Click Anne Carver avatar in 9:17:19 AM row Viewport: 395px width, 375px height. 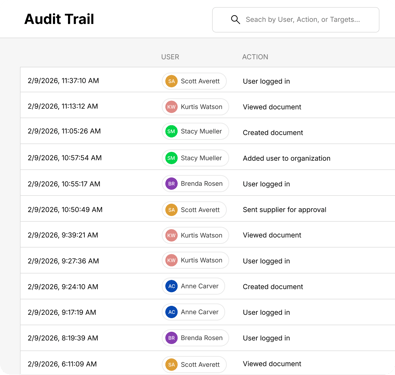point(171,312)
